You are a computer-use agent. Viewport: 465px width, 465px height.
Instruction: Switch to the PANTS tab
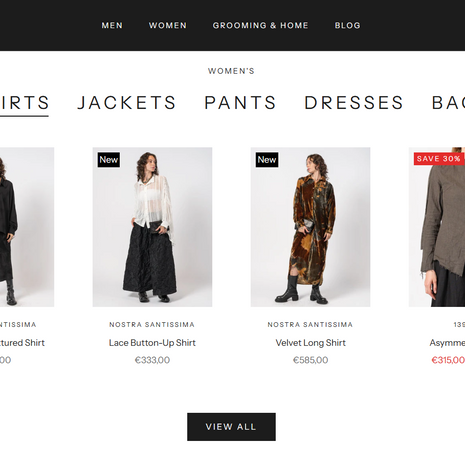pyautogui.click(x=240, y=103)
